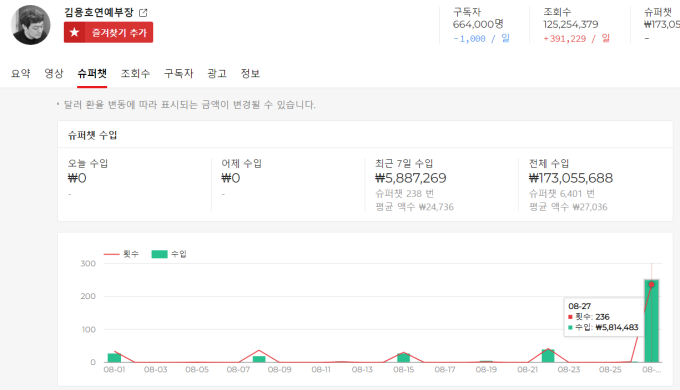Open the 조회수 tab
Screen dimensions: 680x390
(x=135, y=73)
